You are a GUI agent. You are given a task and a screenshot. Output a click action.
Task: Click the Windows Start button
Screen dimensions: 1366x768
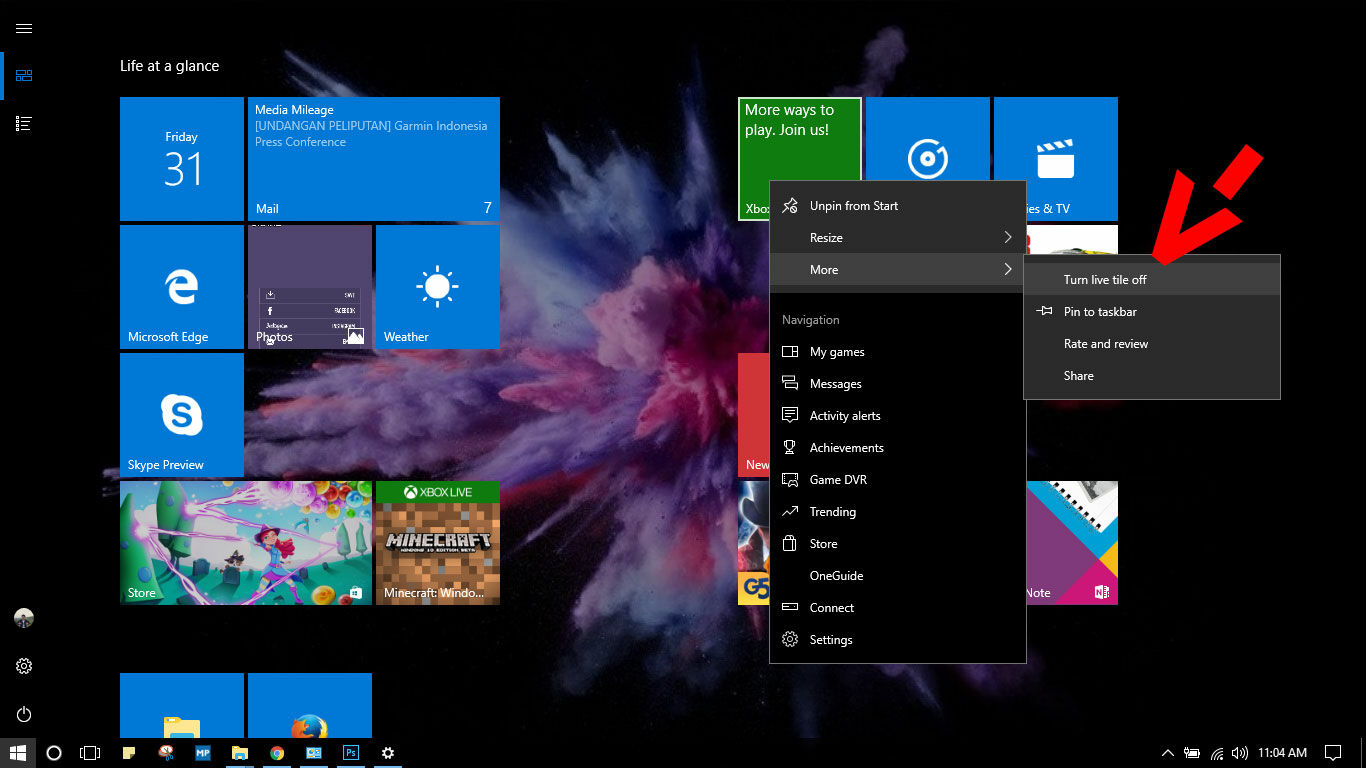coord(17,753)
